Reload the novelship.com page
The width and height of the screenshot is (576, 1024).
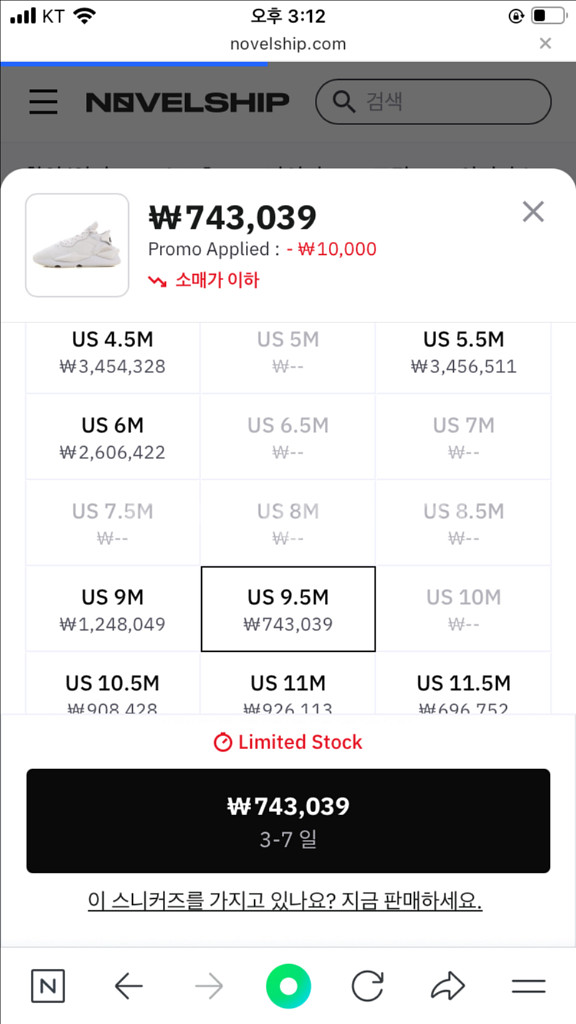tap(368, 986)
